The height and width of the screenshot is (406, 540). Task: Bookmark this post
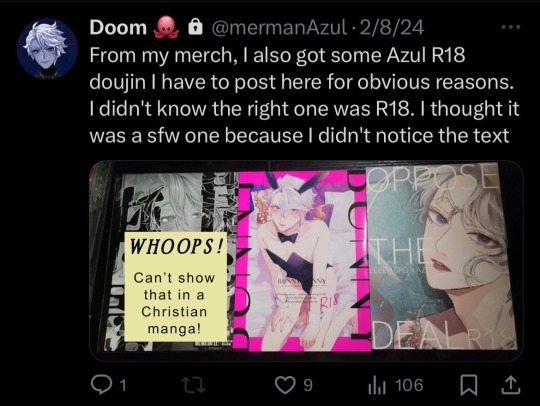469,385
